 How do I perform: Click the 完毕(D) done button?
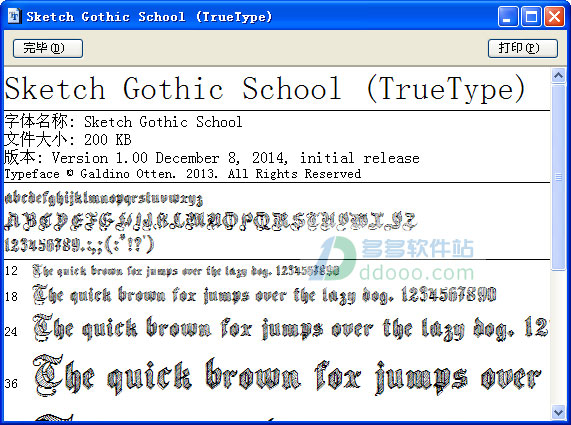tap(48, 48)
